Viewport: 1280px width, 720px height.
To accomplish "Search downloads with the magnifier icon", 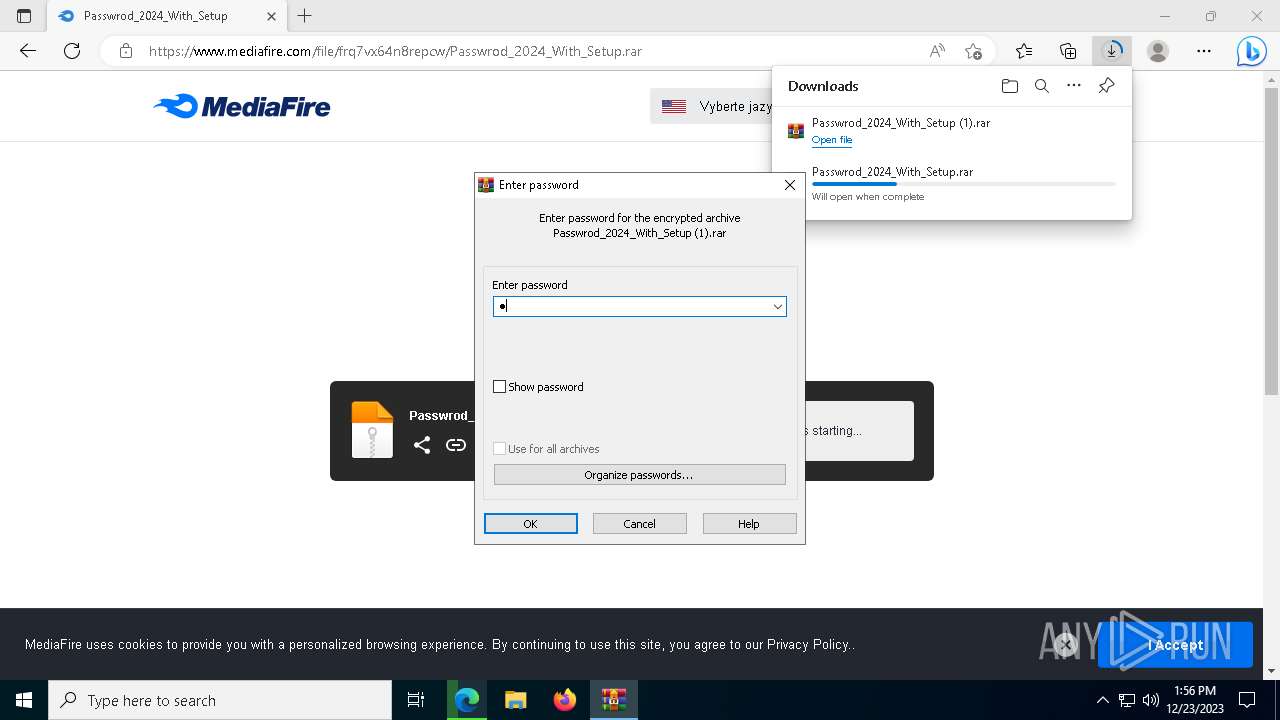I will click(x=1042, y=86).
